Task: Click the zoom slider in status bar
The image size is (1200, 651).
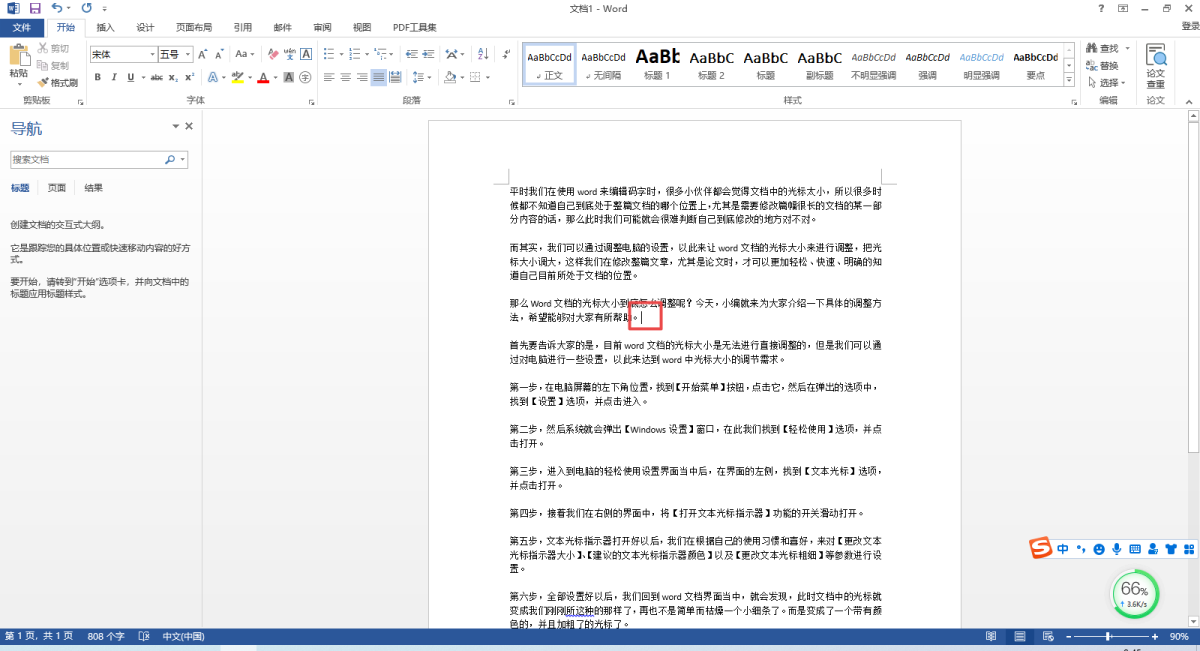Action: (x=1107, y=636)
